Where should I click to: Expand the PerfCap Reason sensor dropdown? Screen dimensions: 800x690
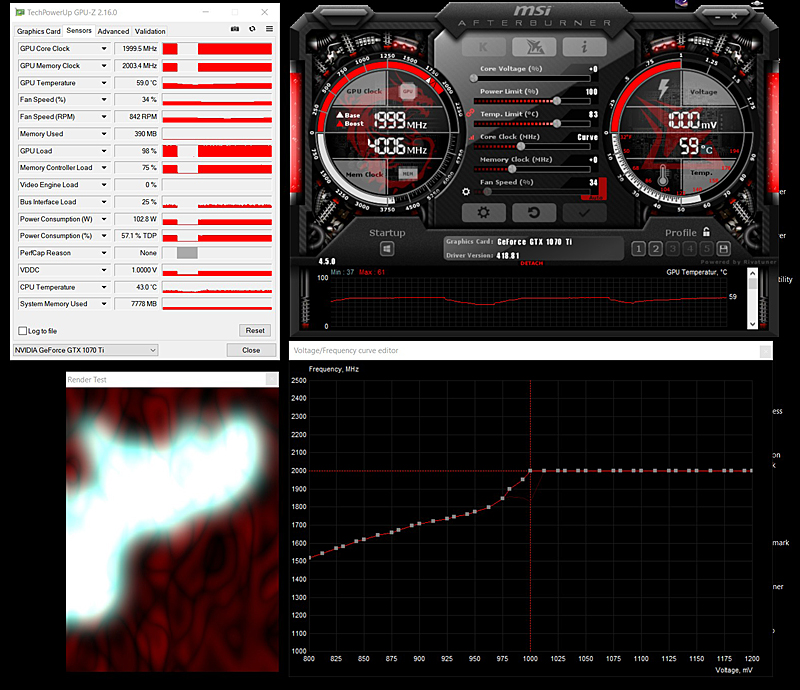click(x=104, y=253)
